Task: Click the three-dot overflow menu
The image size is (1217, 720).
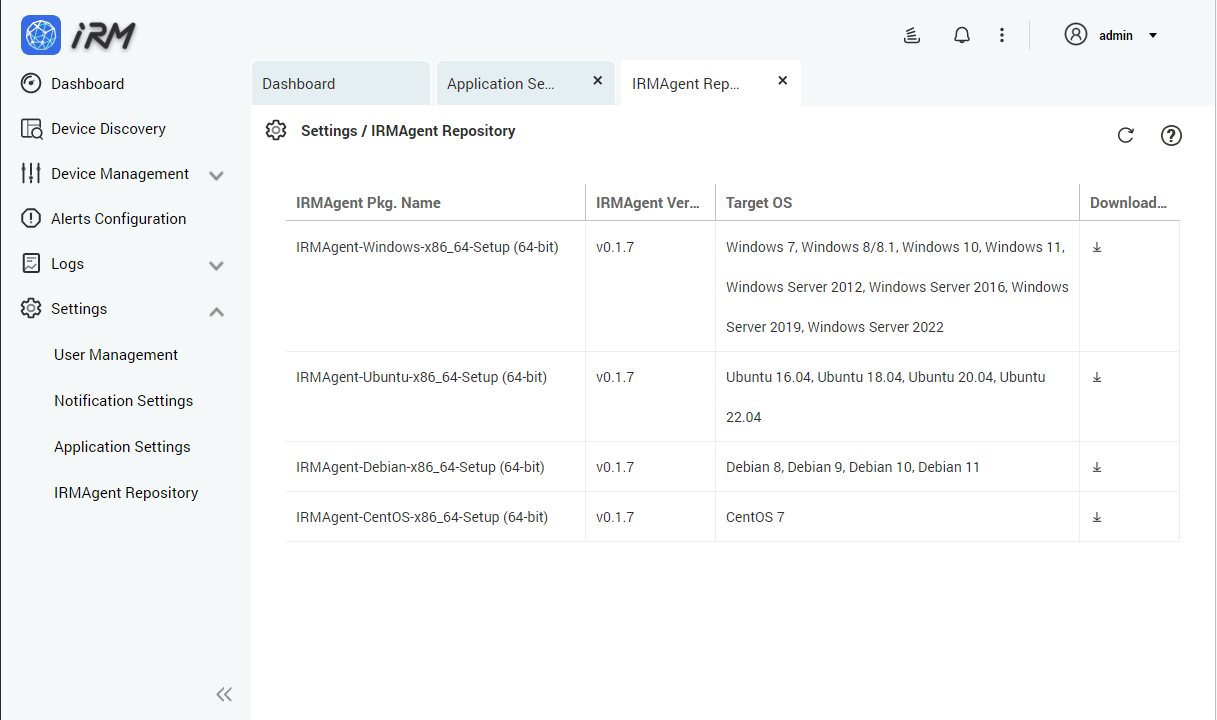Action: tap(1002, 34)
